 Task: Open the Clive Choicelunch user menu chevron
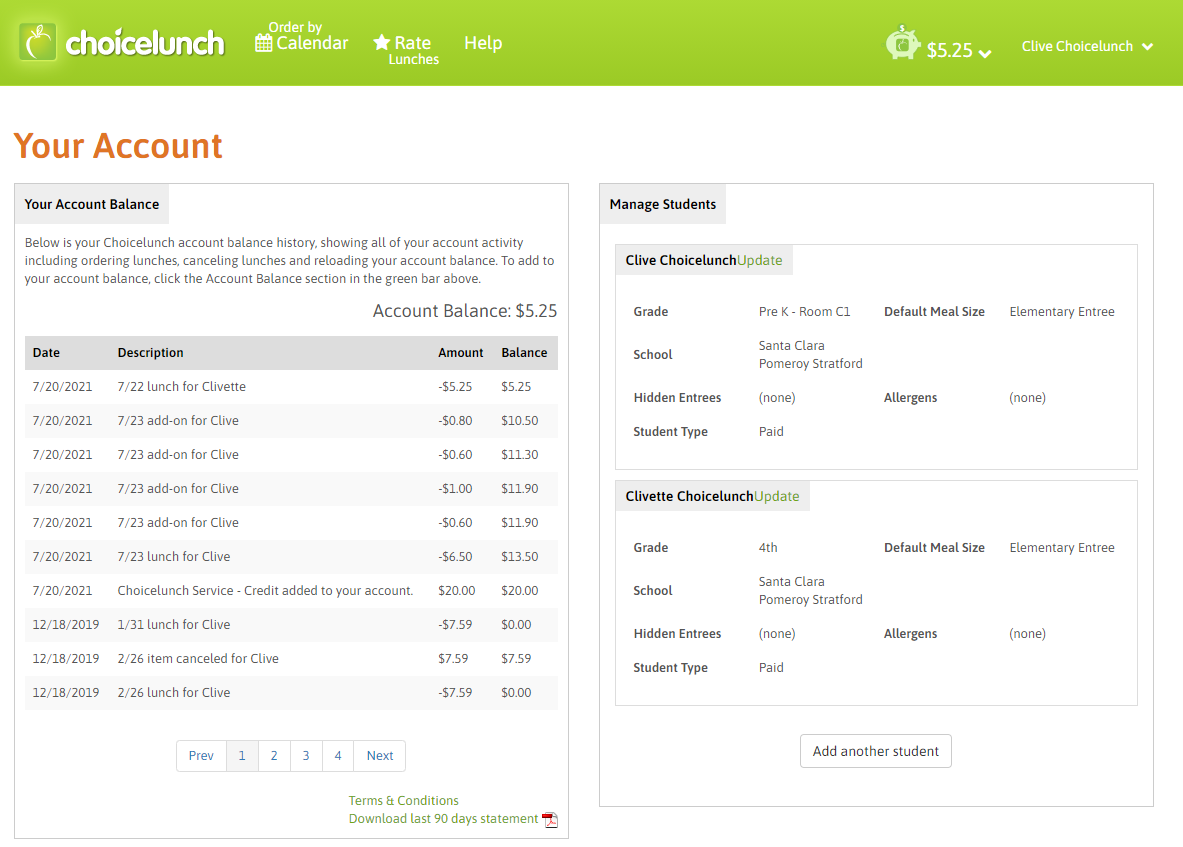1148,47
